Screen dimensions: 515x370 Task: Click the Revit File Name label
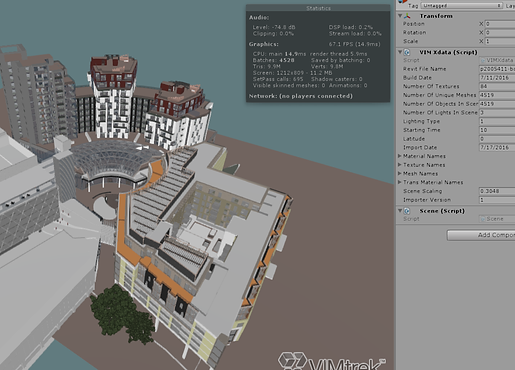pyautogui.click(x=424, y=69)
